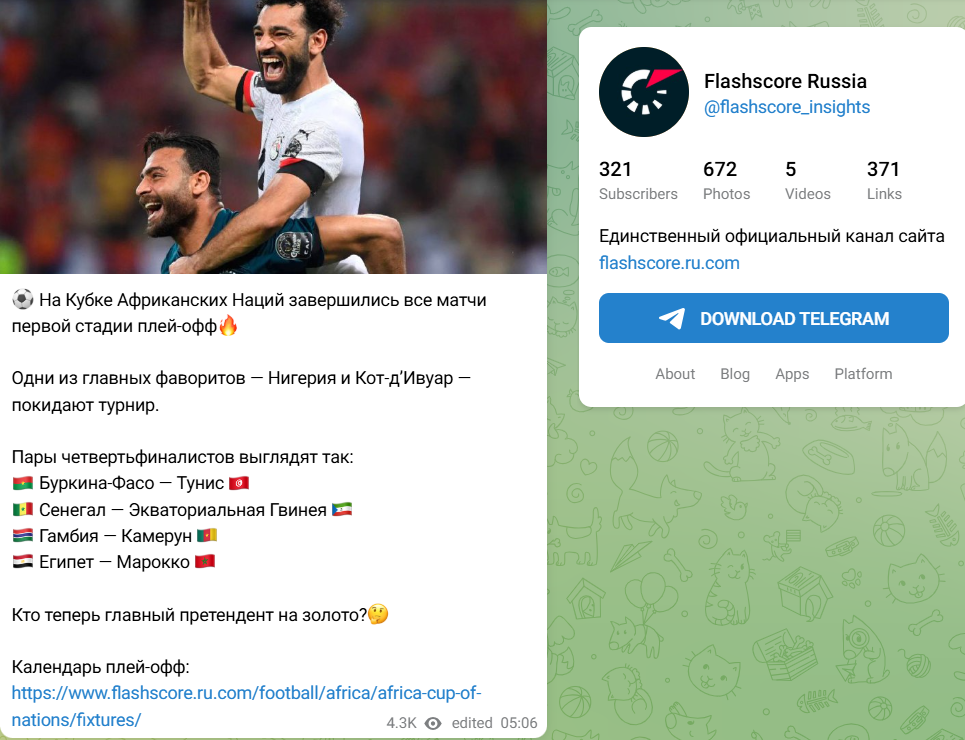This screenshot has width=965, height=740.
Task: Click the Cameroon flag emoji
Action: coord(207,536)
